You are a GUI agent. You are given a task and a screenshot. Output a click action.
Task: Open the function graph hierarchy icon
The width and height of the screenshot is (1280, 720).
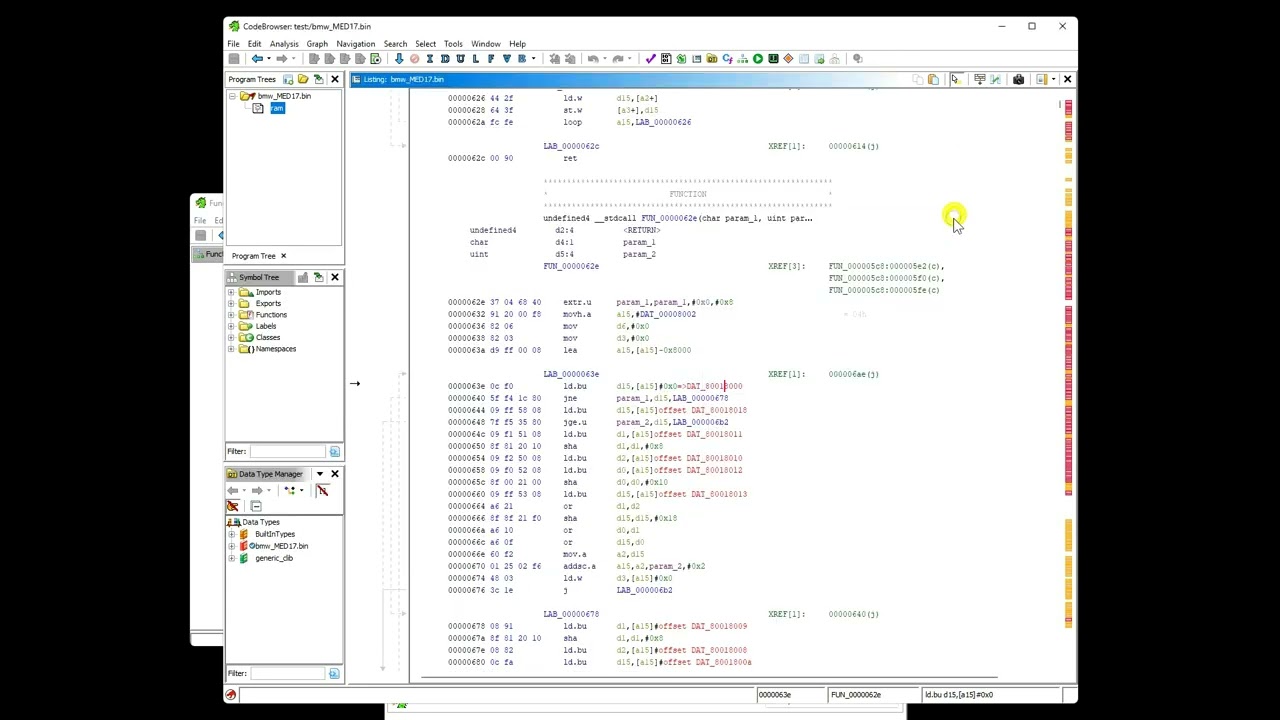pos(742,59)
